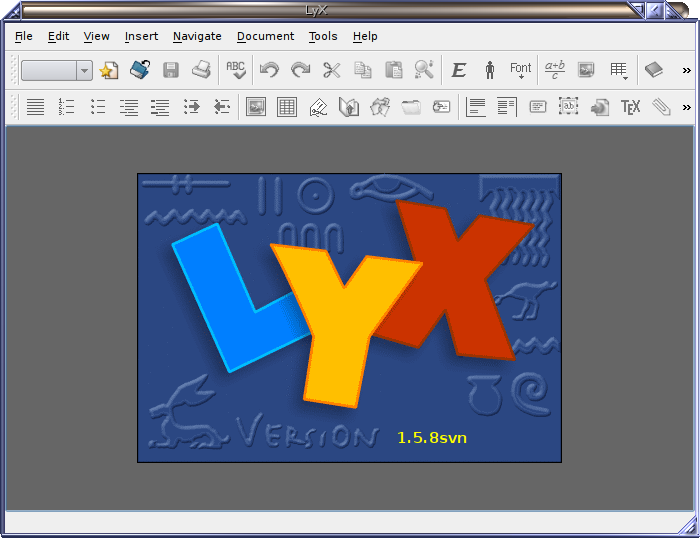Click the Cut scissors icon
Screen dimensions: 700x538
(332, 70)
